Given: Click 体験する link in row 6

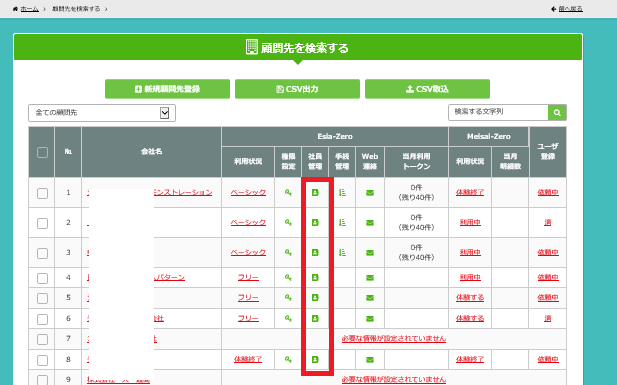Looking at the screenshot, I should point(470,318).
